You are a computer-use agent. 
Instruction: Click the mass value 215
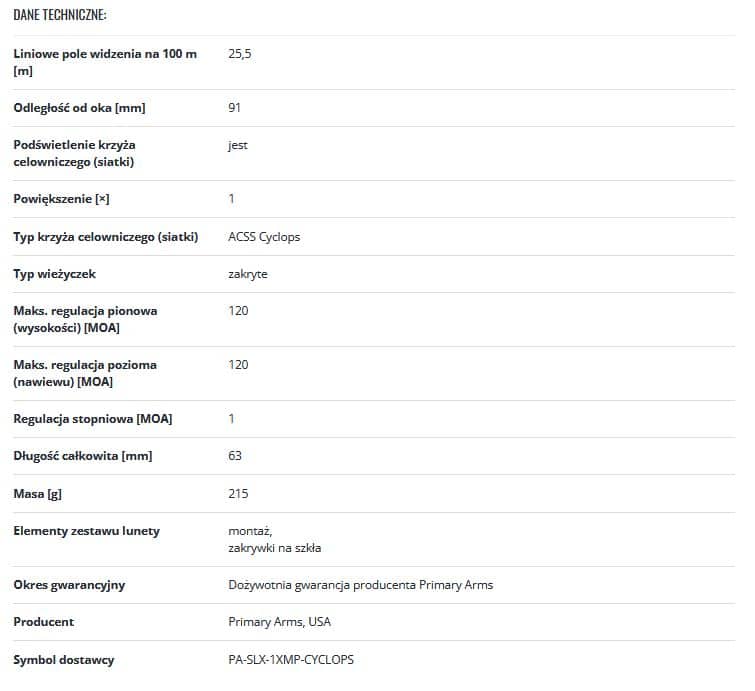pos(238,494)
